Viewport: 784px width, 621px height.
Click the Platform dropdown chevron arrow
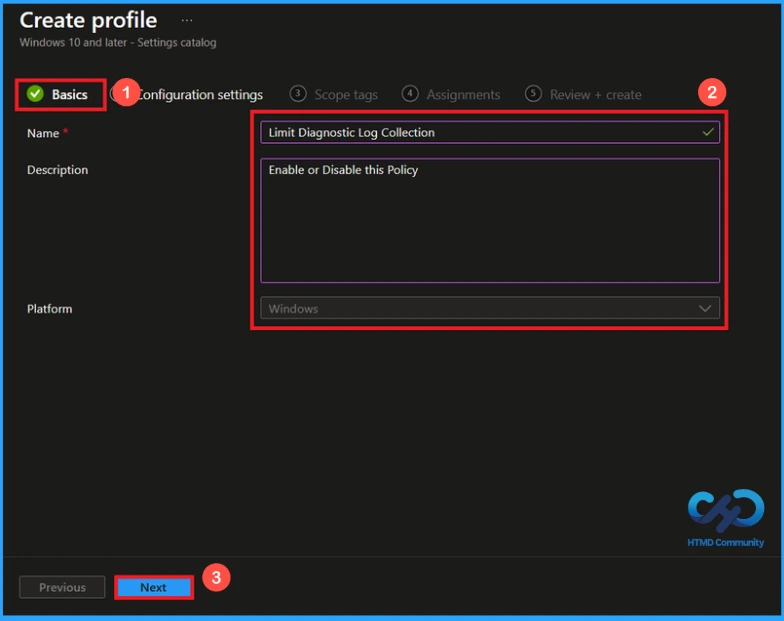705,308
